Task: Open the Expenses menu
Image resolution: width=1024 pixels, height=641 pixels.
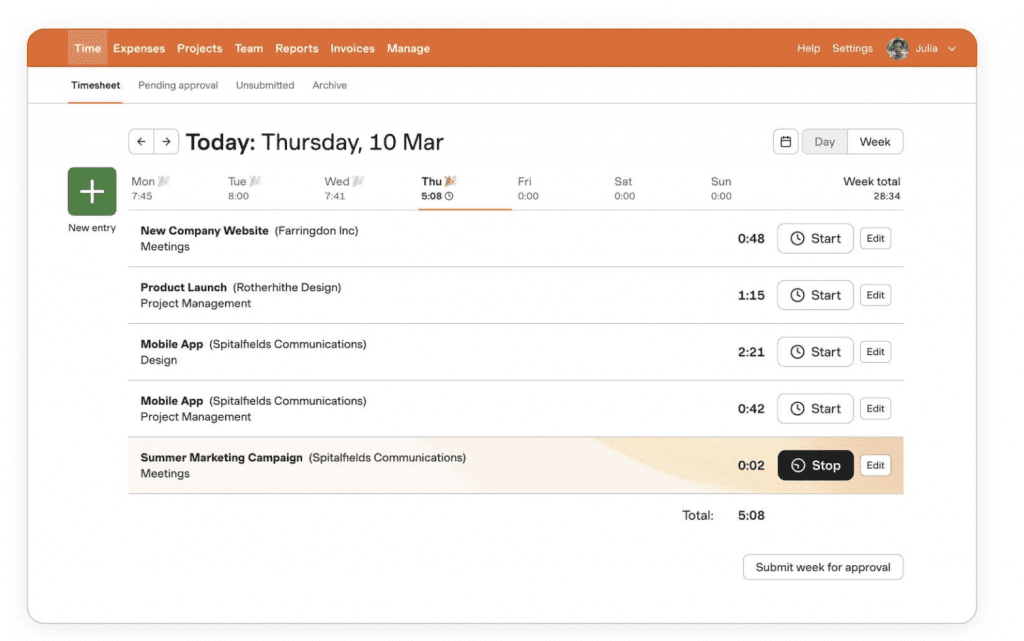Action: [x=139, y=49]
